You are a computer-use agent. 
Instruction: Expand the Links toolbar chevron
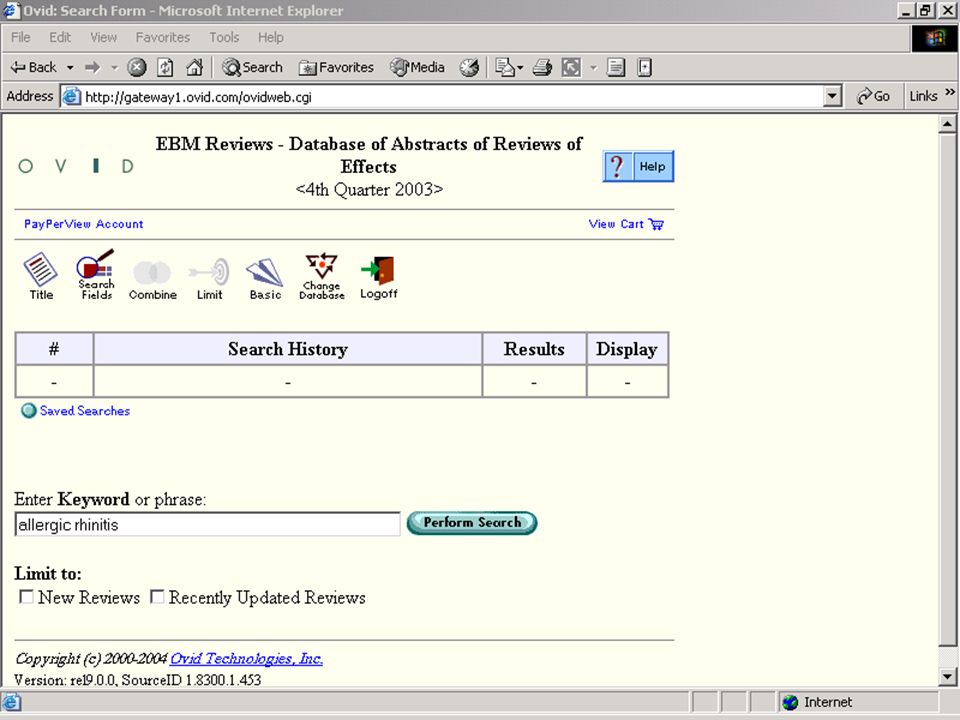click(x=950, y=92)
